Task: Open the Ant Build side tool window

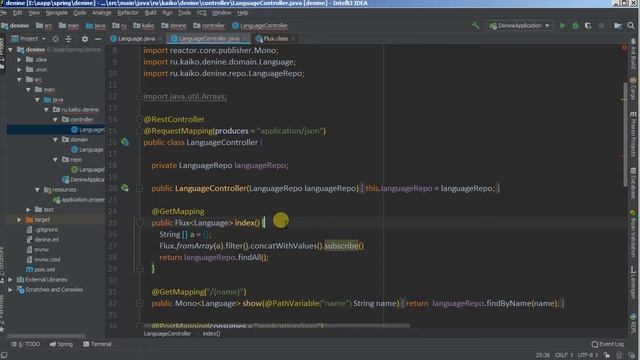Action: [x=633, y=54]
